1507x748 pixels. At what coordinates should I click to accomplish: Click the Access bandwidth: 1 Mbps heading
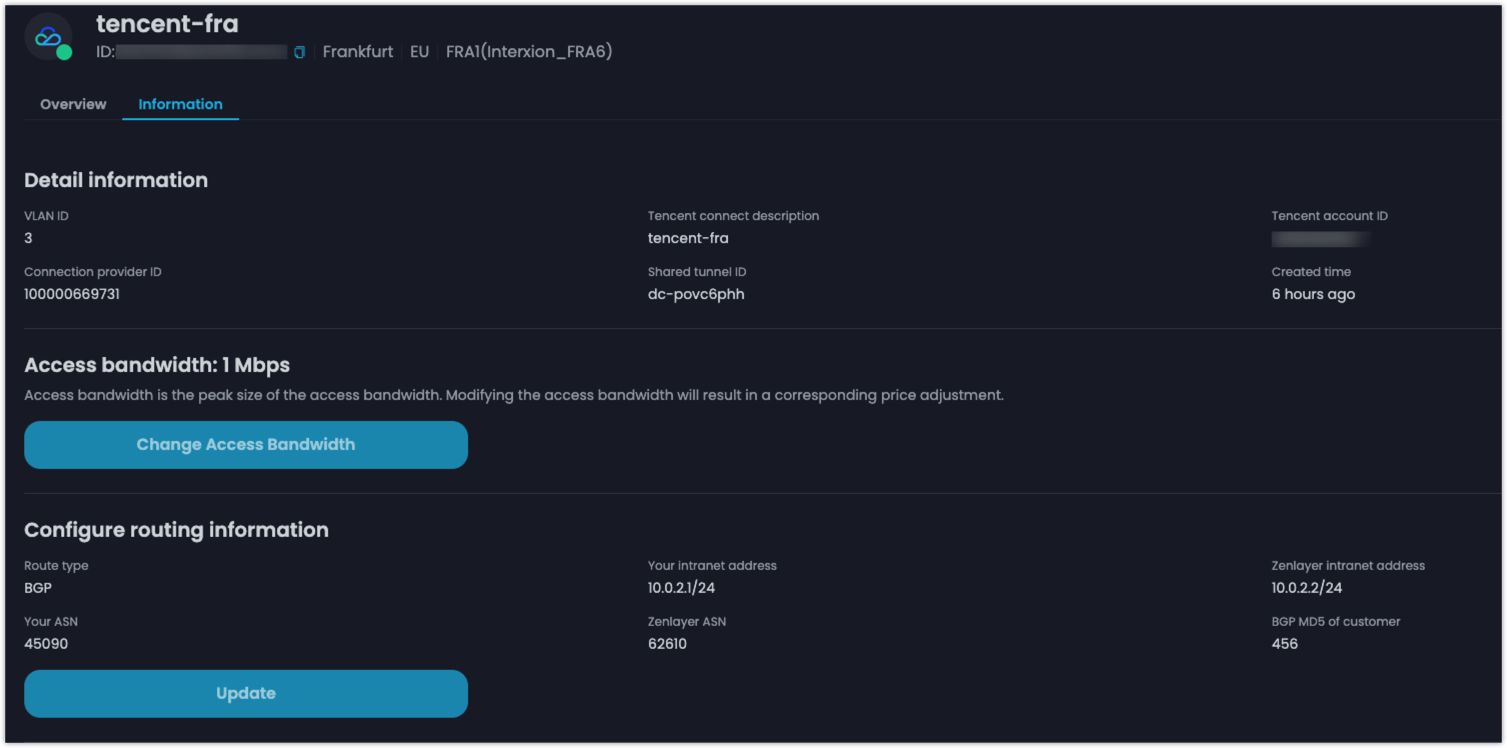(157, 365)
